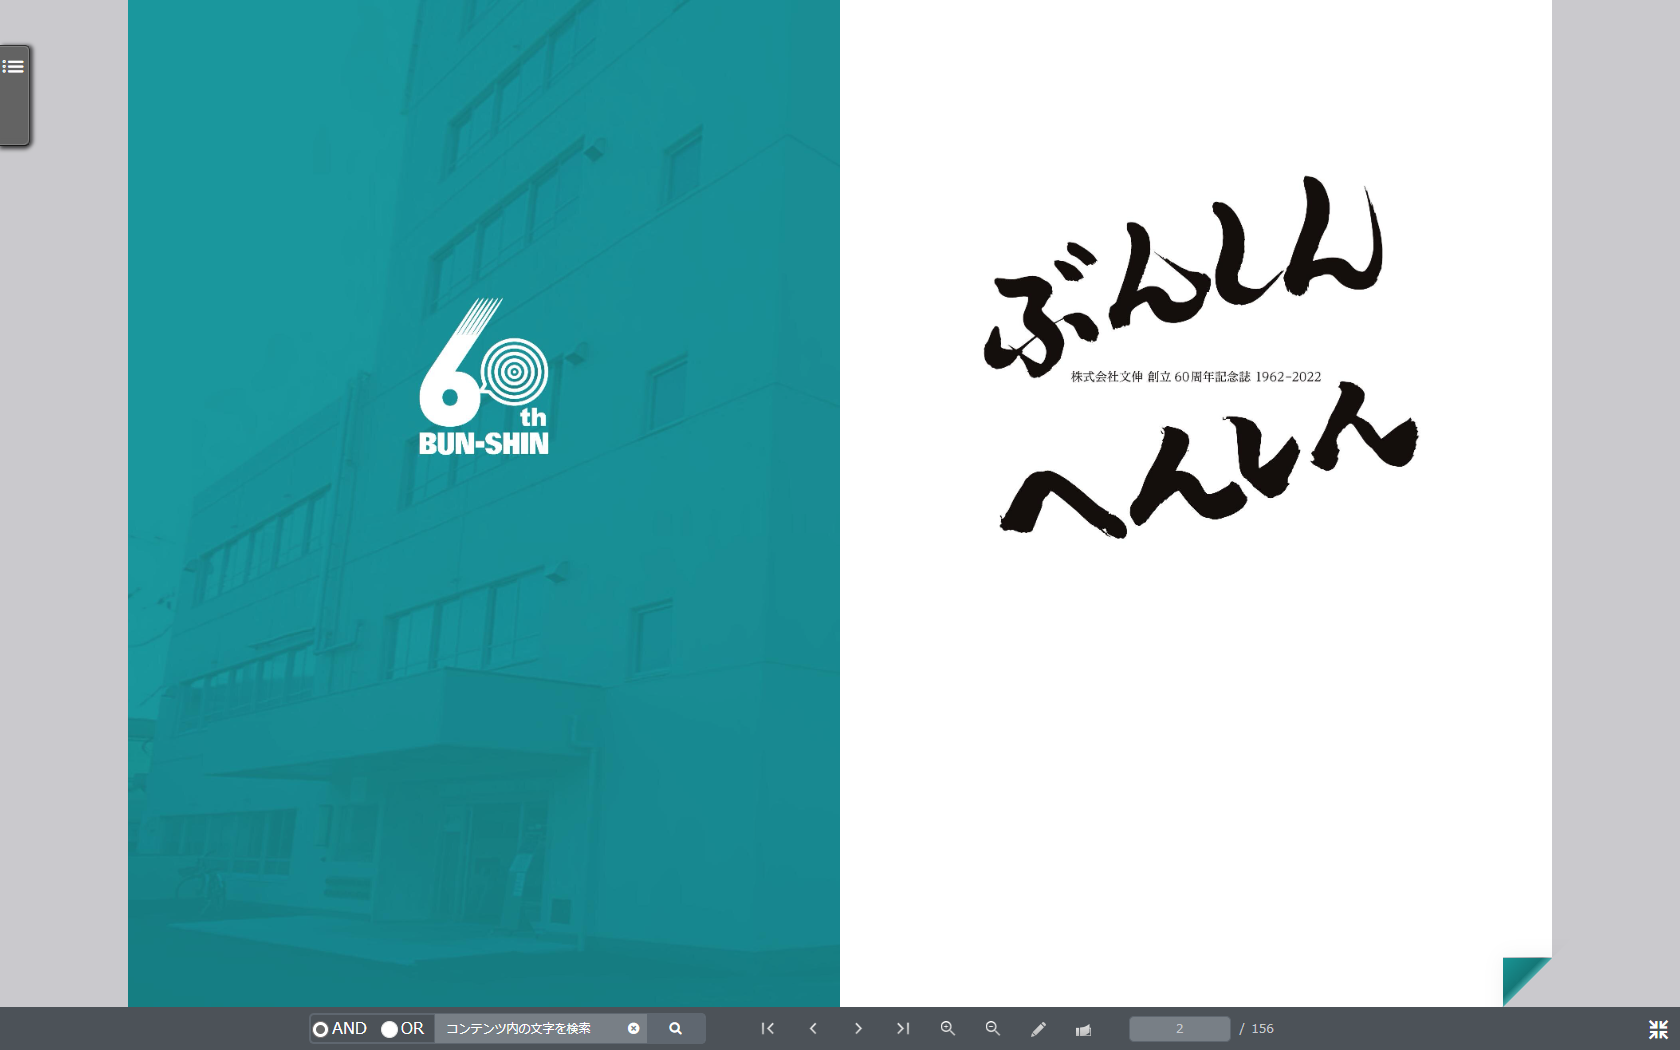Run search with the magnifier button
Screen dimensions: 1680x1050
coord(676,1028)
